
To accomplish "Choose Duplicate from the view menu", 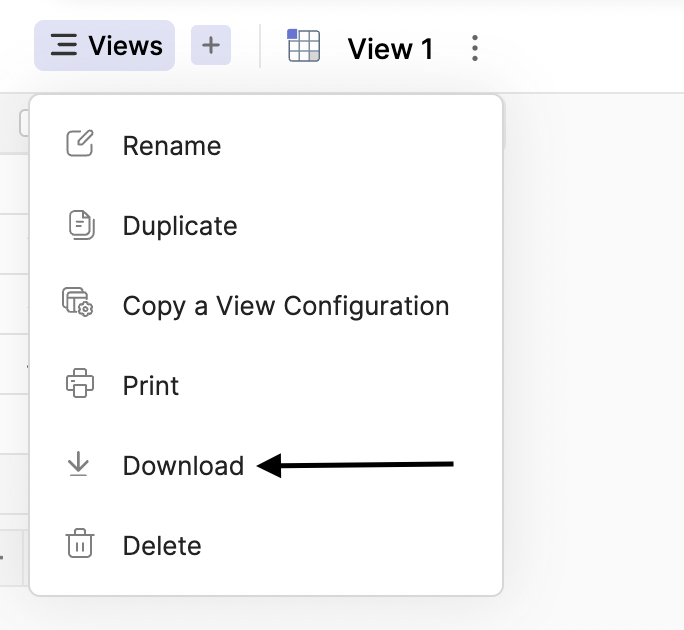I will [180, 226].
